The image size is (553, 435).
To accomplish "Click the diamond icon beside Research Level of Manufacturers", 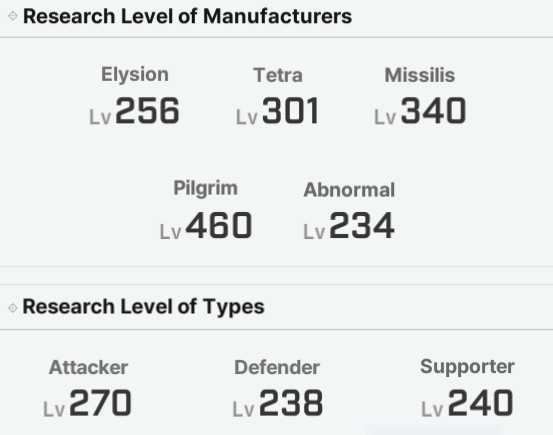I will coord(13,16).
